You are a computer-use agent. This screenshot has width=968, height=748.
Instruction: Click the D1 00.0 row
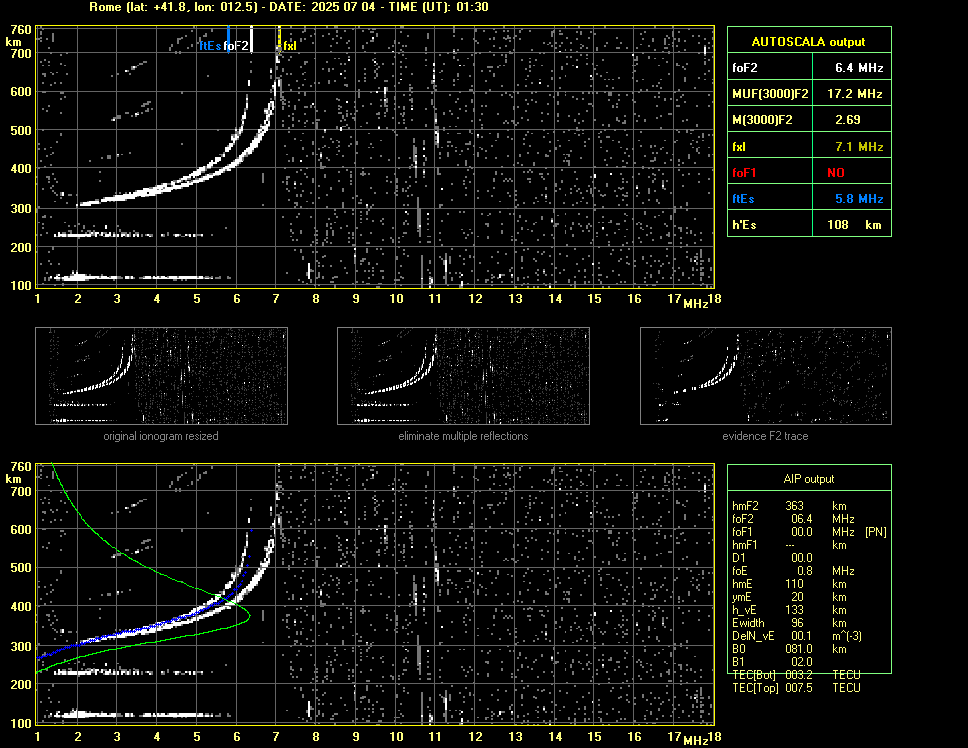772,557
